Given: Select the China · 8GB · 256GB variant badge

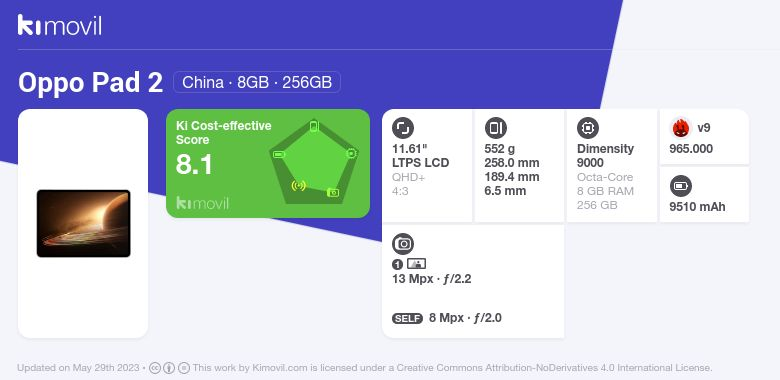Looking at the screenshot, I should click(x=257, y=82).
